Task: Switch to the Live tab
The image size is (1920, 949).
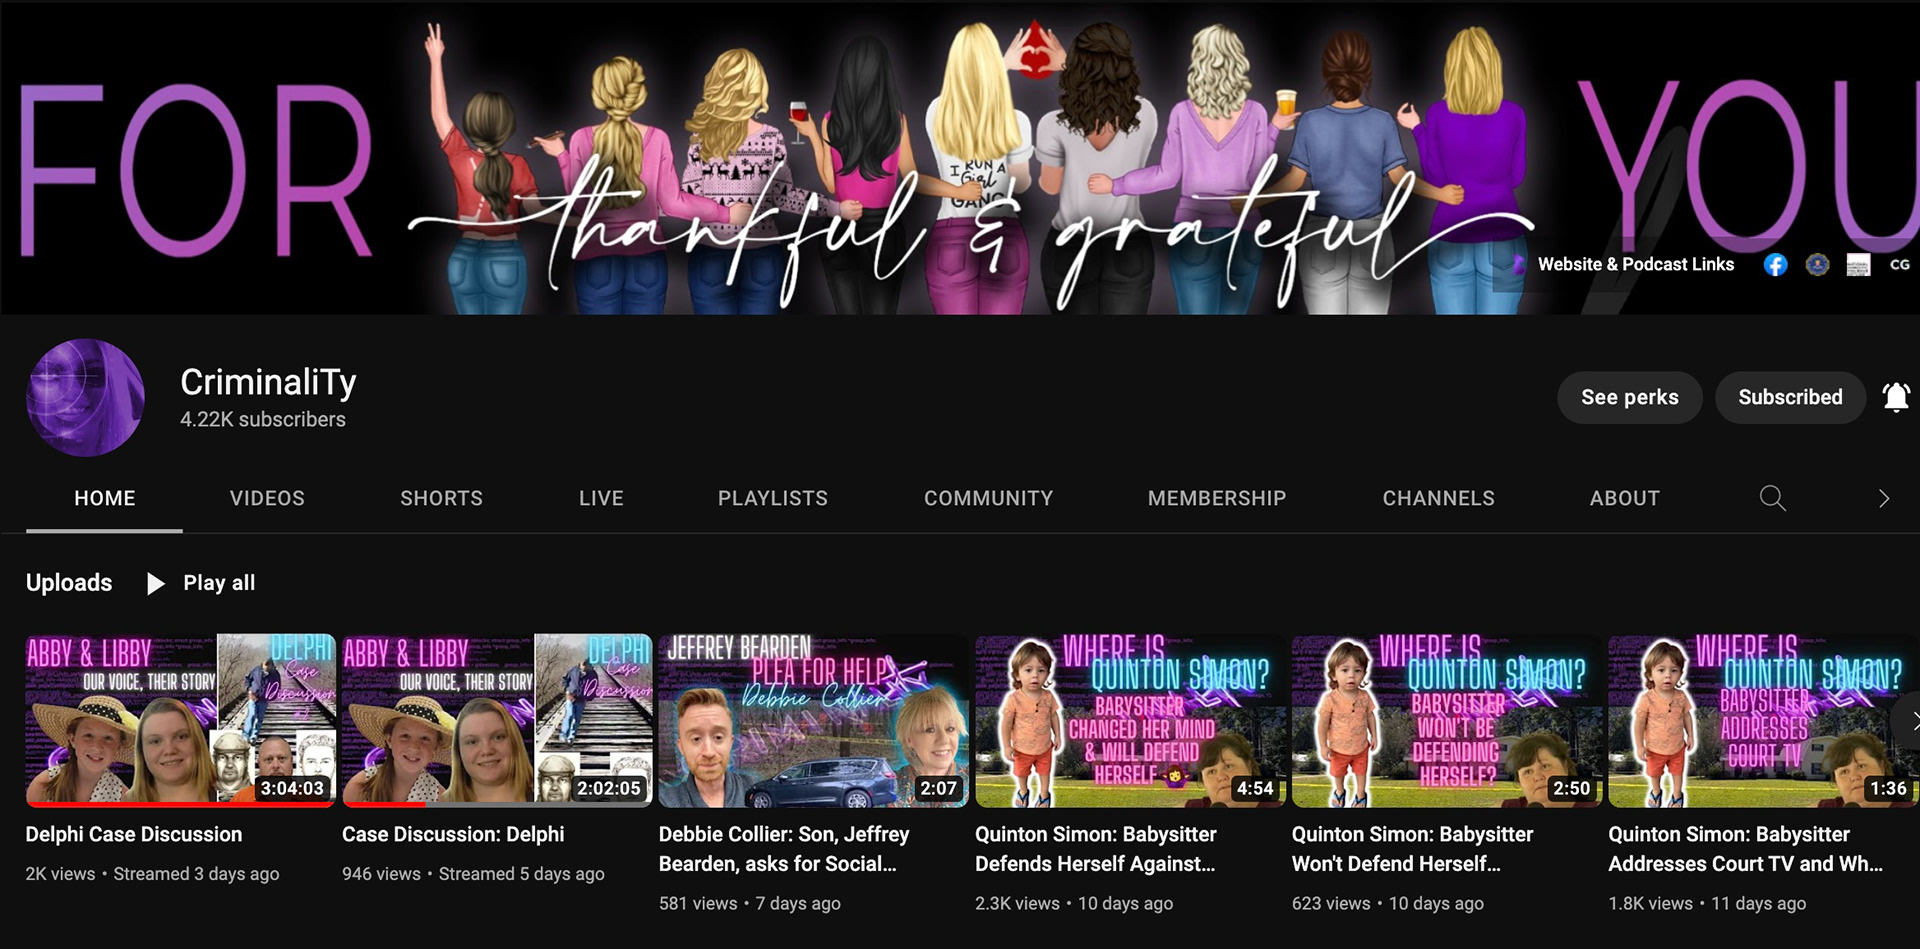Action: [601, 498]
